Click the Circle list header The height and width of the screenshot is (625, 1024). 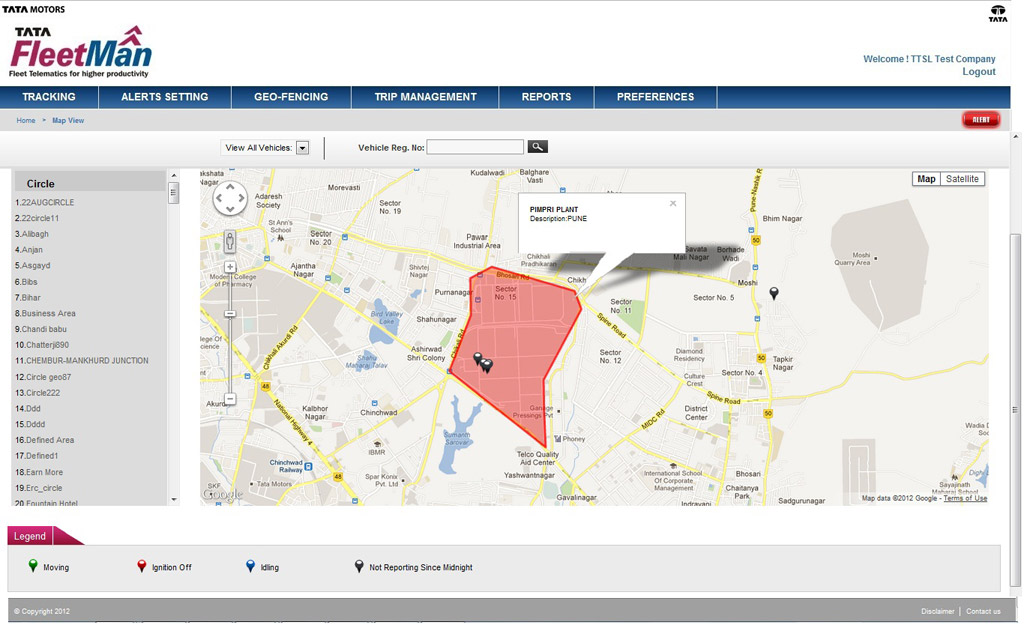89,184
